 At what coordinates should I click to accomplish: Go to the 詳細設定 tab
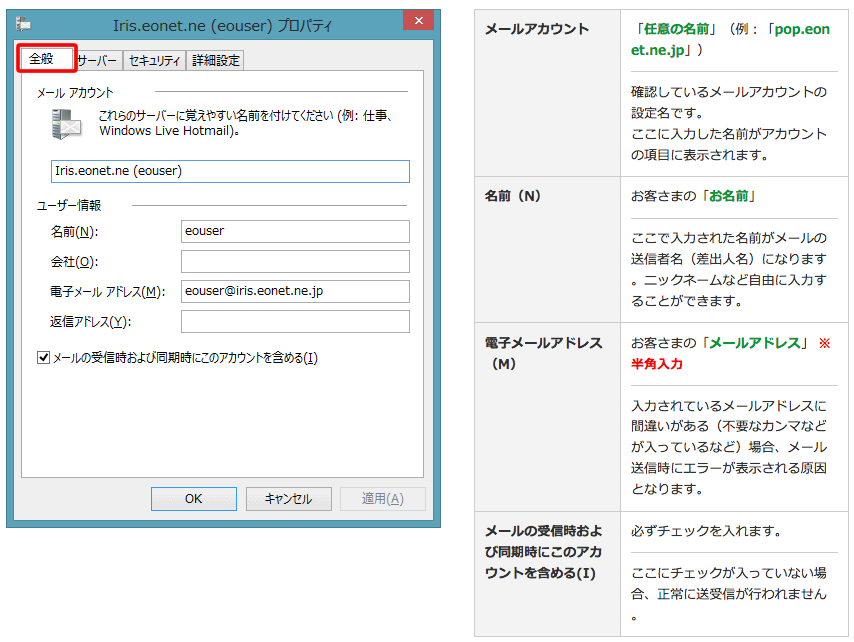point(216,61)
